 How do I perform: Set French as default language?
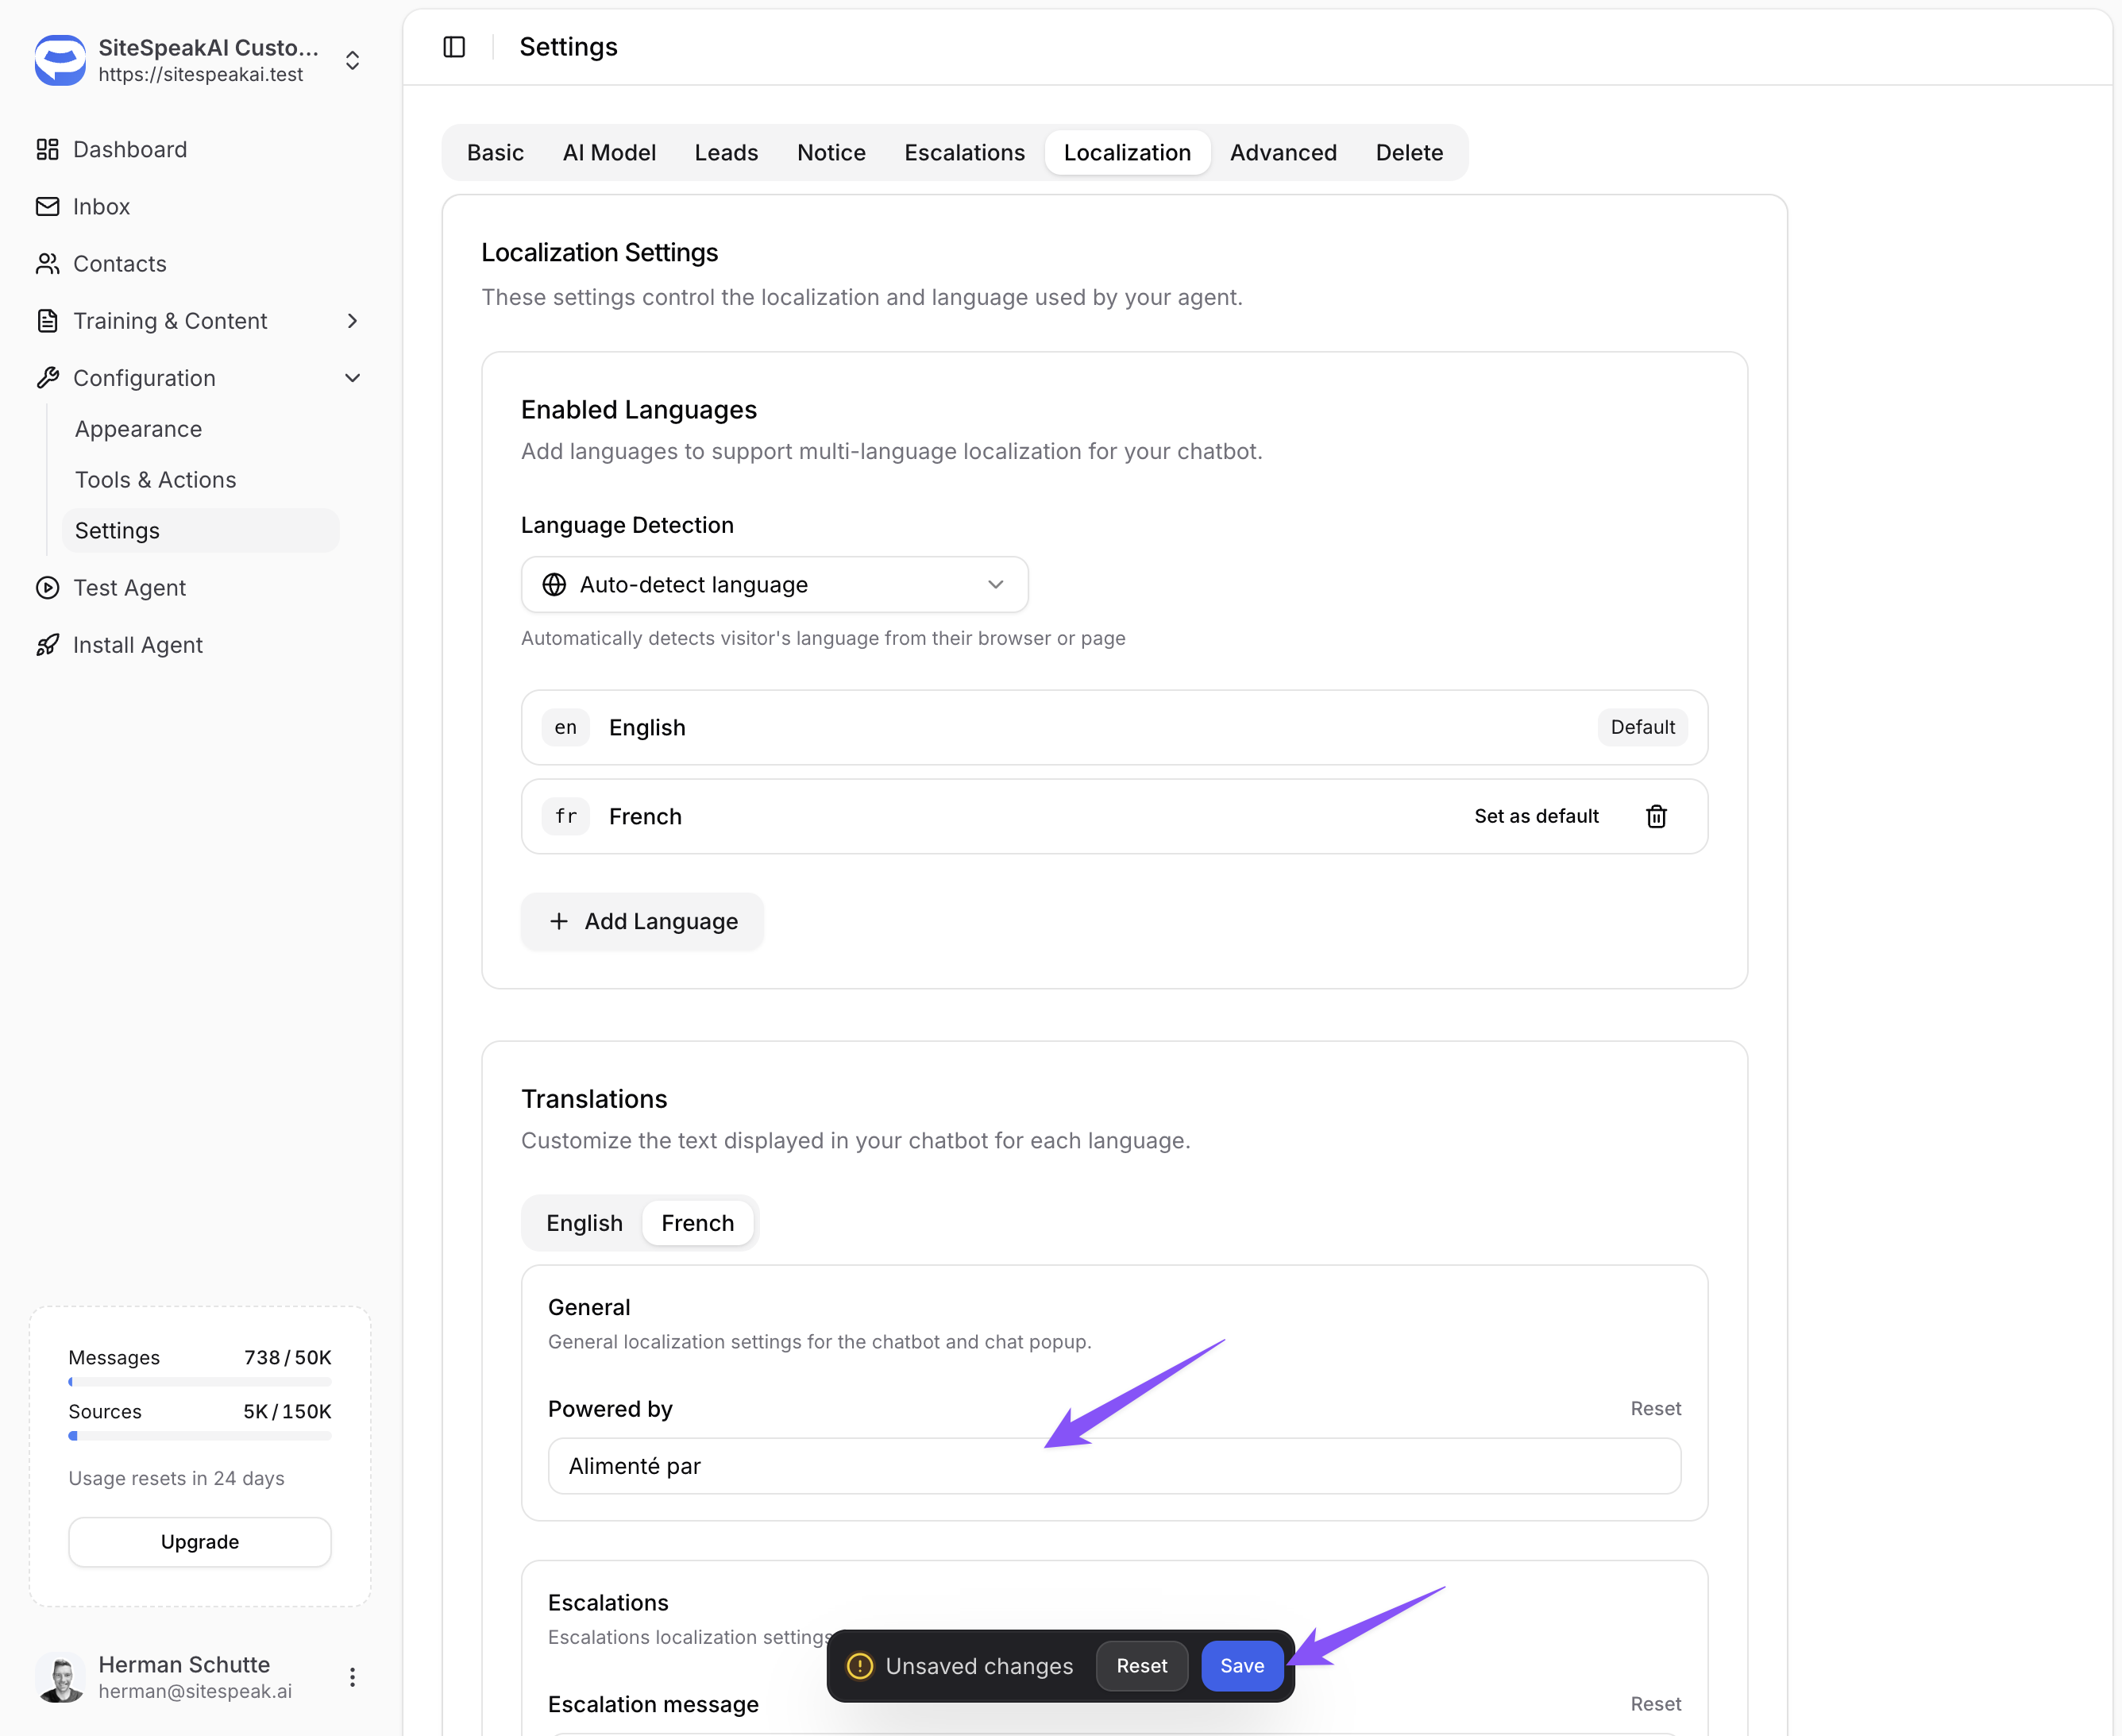point(1535,816)
